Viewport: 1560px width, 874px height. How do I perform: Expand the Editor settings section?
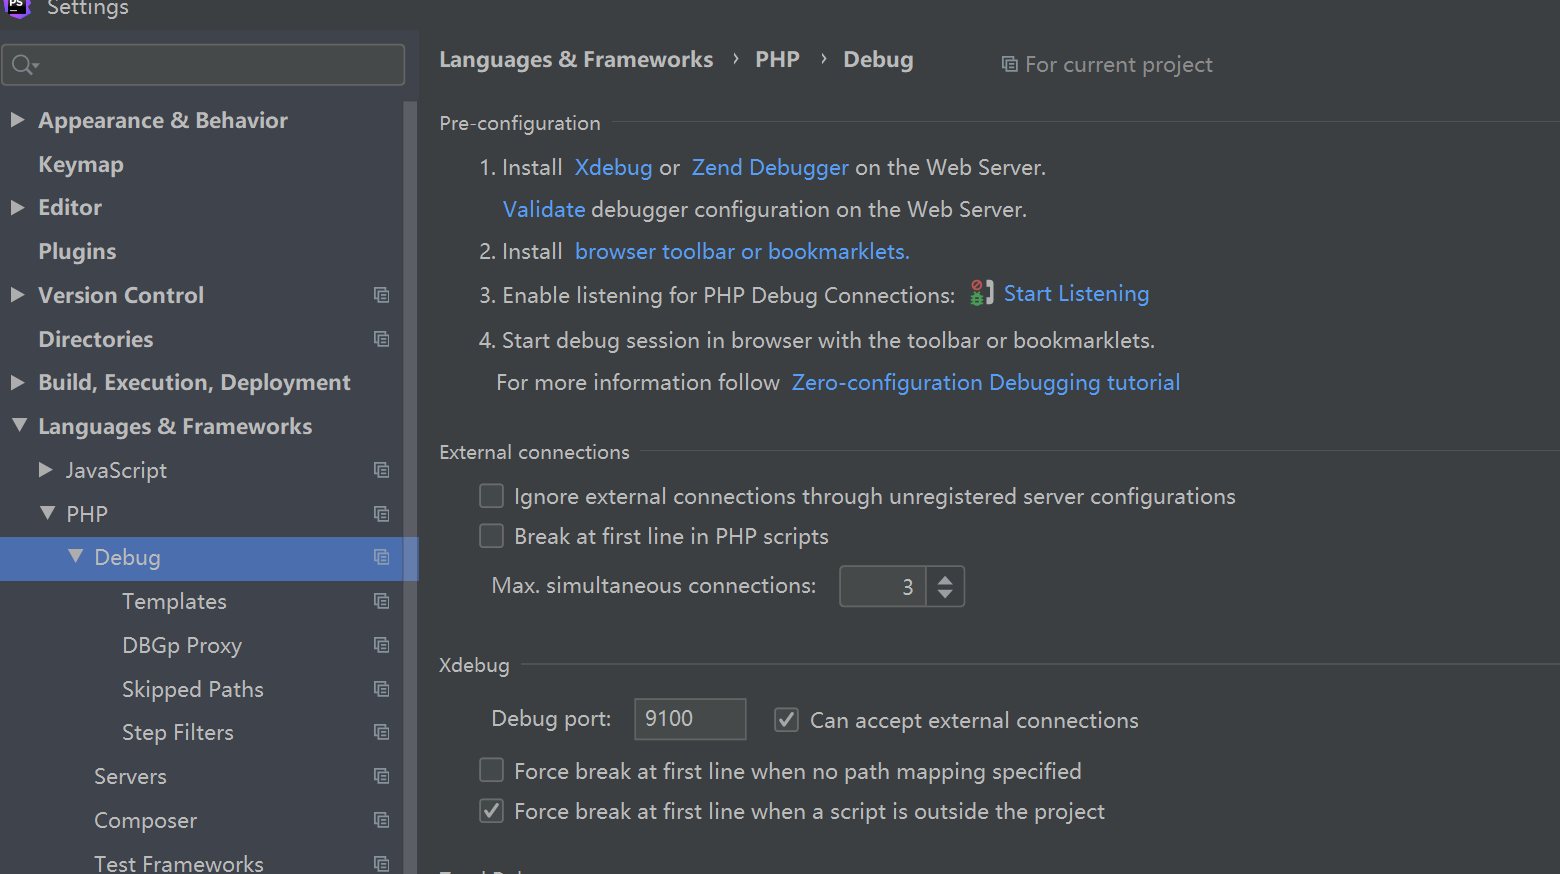tap(17, 207)
